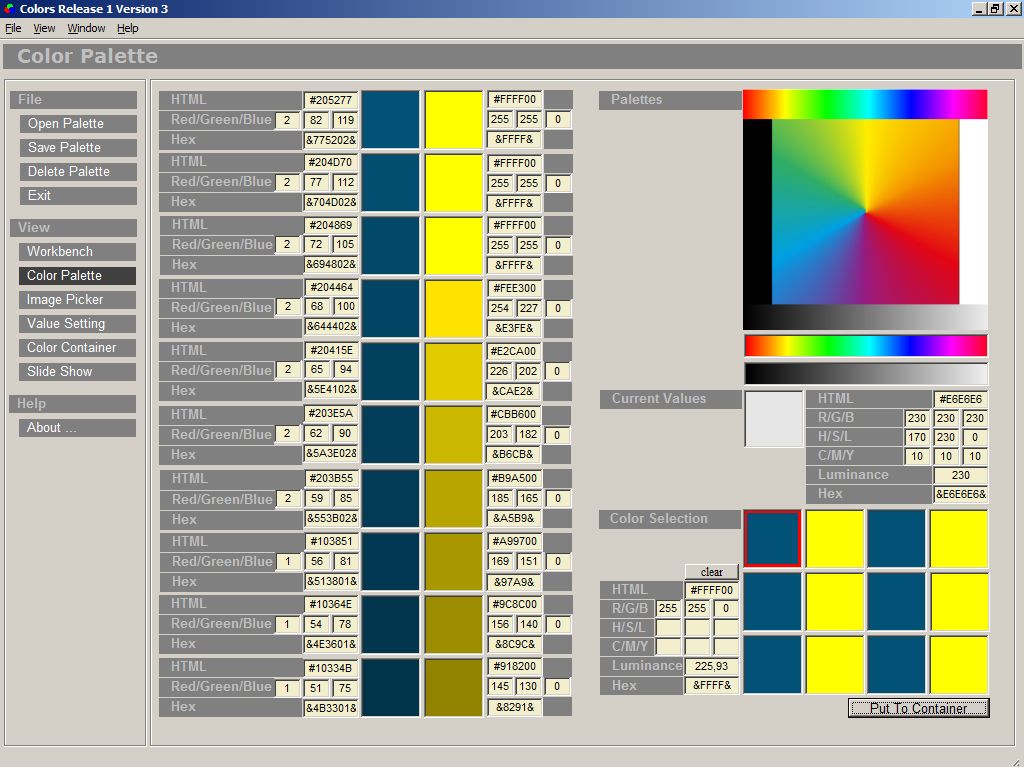Click the bottom grayscale gradient bar
The image size is (1024, 768).
click(865, 374)
